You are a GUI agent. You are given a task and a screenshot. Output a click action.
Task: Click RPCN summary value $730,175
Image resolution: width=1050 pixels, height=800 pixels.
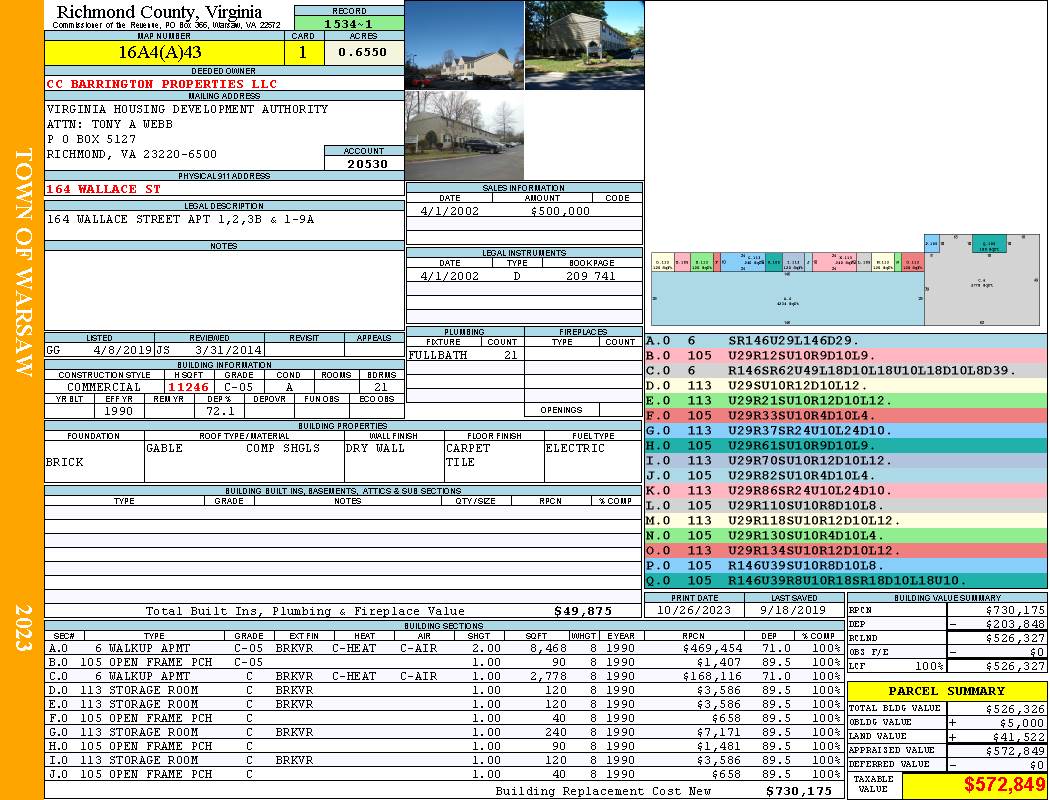coord(1015,610)
